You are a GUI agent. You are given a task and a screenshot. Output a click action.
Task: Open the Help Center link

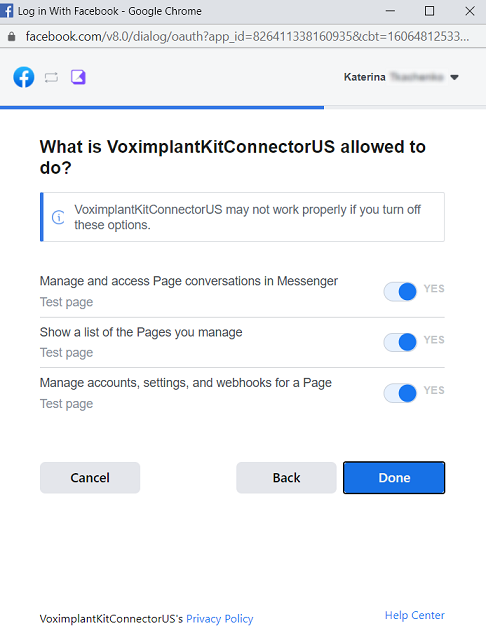click(415, 615)
